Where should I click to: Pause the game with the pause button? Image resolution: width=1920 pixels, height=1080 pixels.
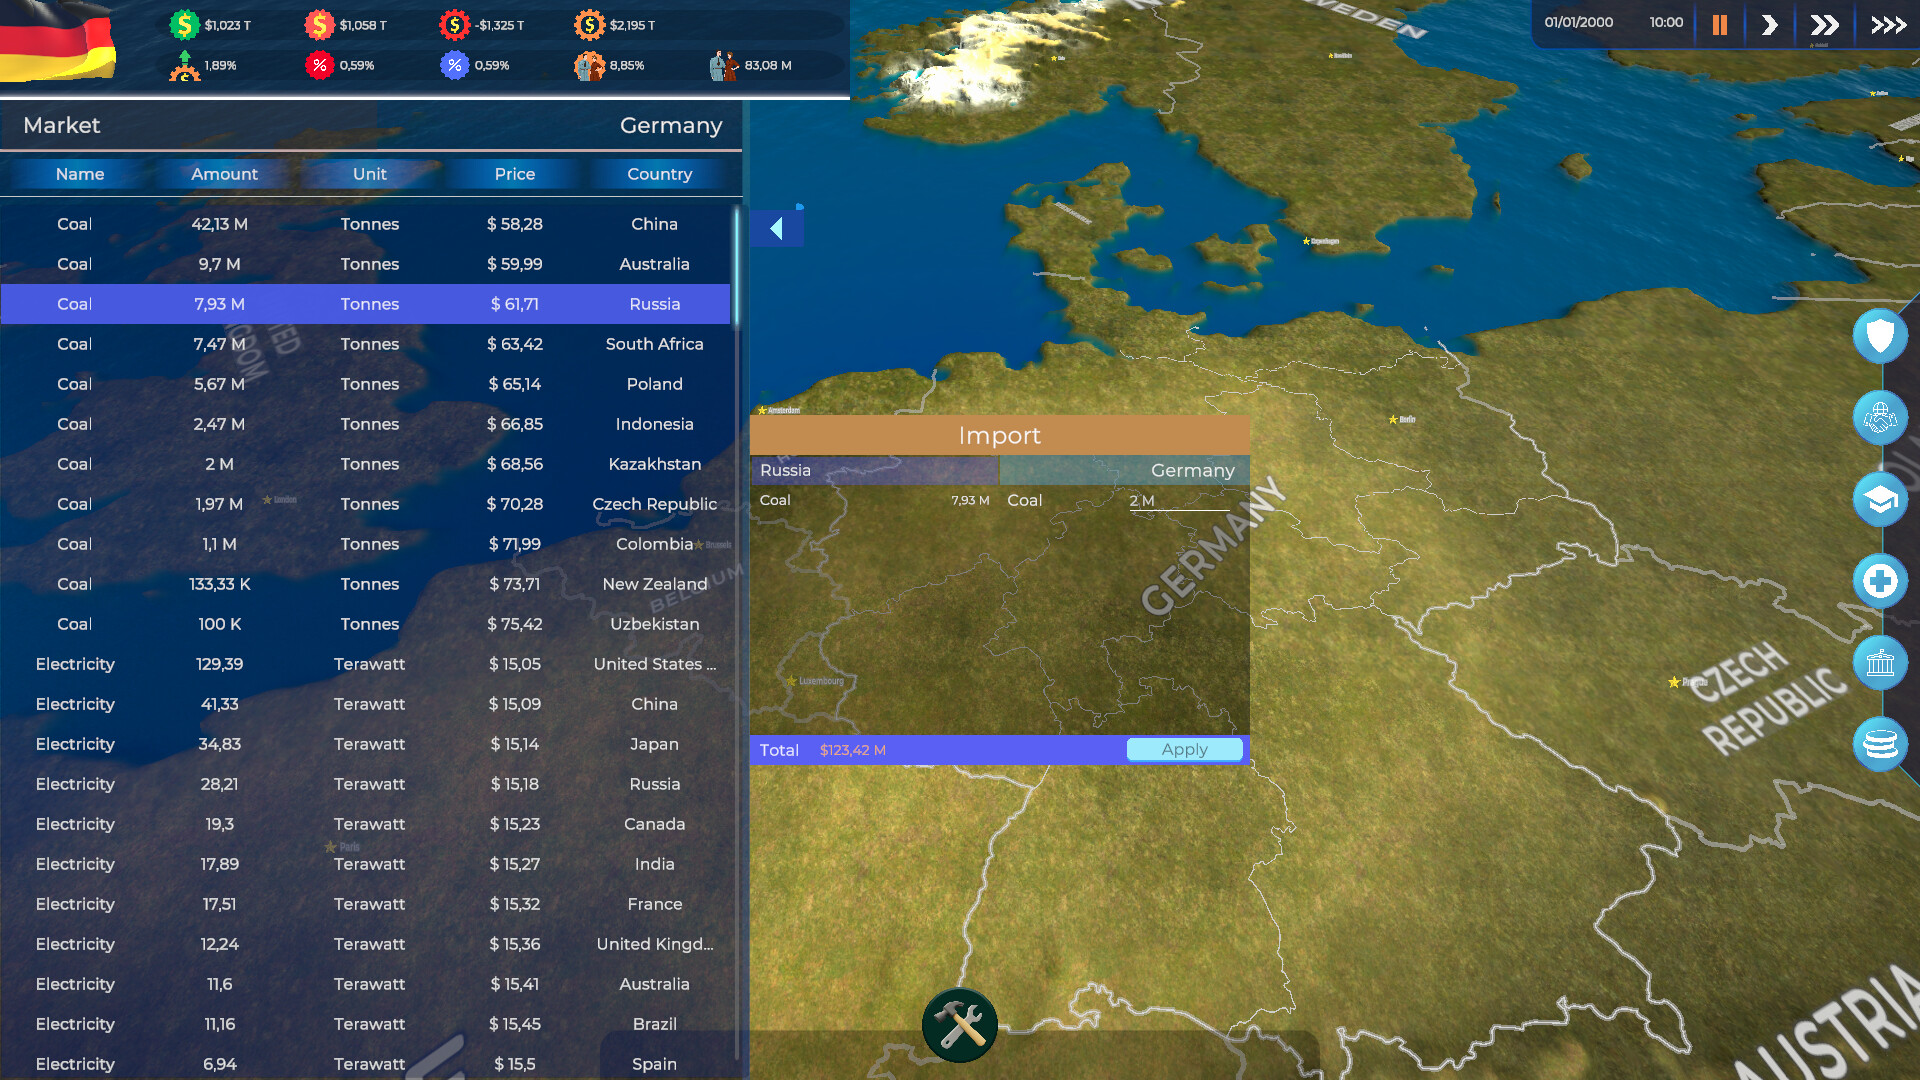coord(1719,24)
